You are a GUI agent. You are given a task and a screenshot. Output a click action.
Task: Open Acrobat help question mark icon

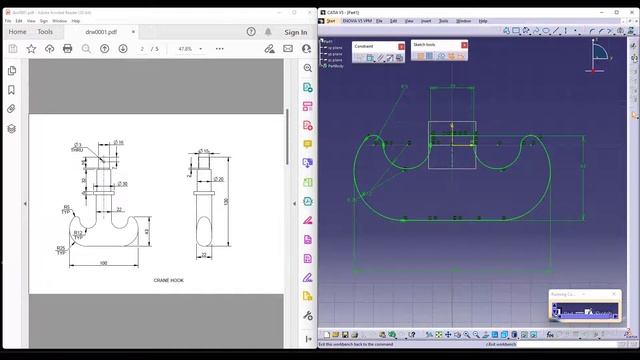pos(251,32)
